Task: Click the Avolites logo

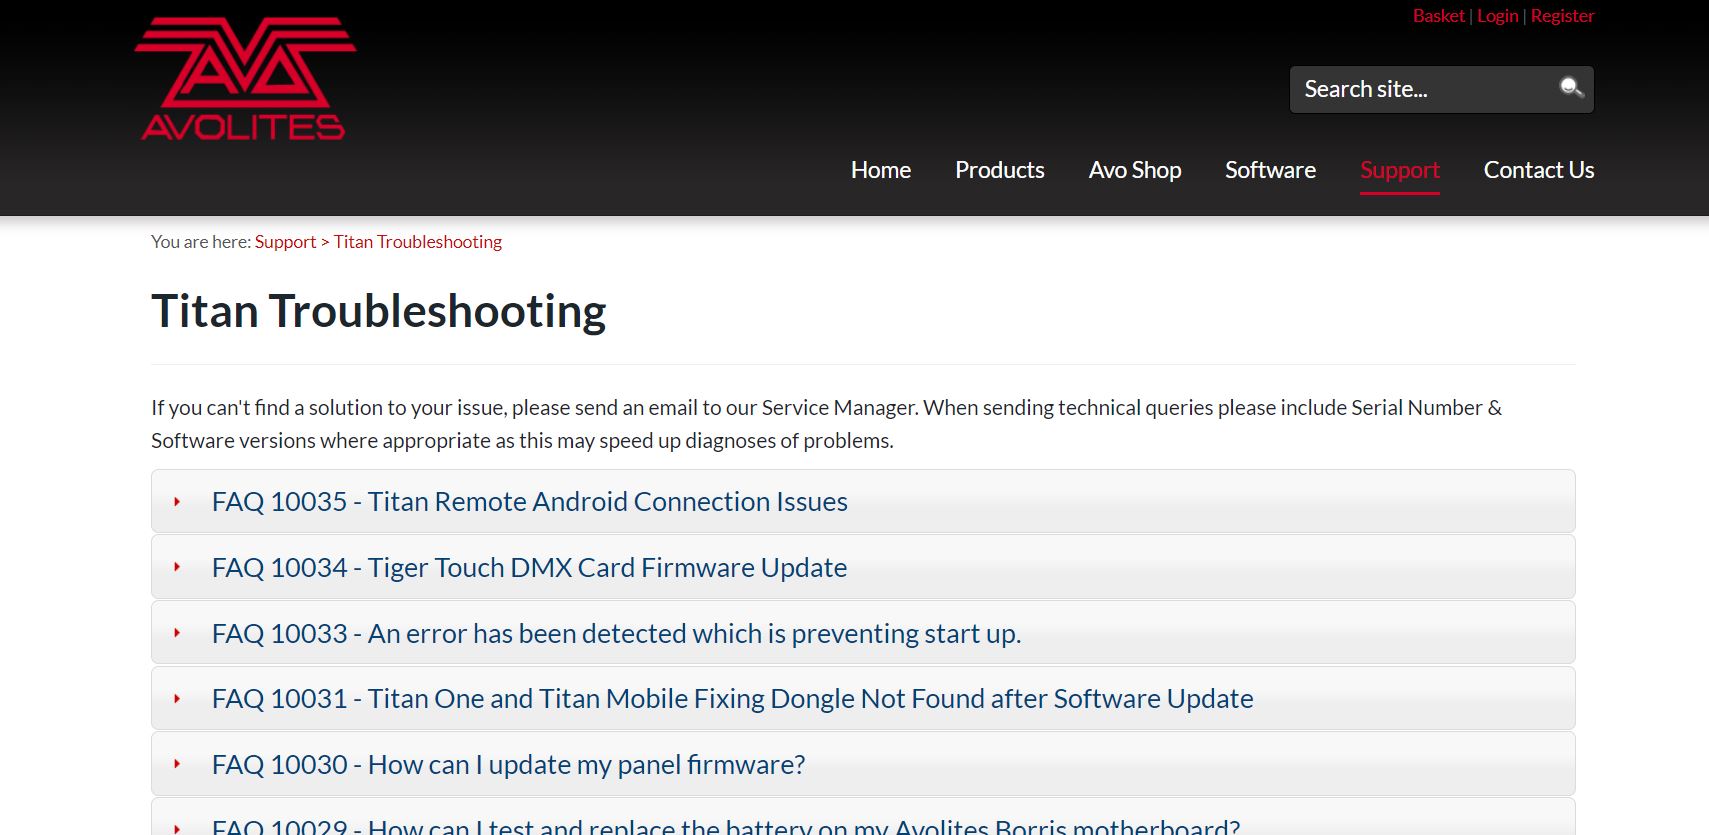Action: (x=245, y=78)
